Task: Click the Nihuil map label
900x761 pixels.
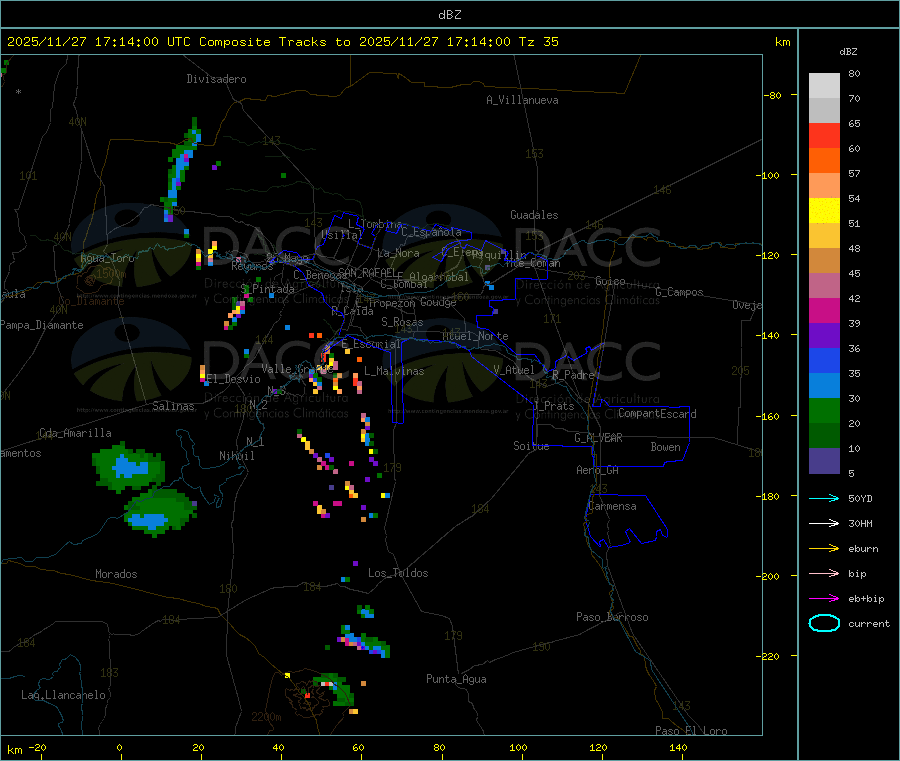Action: point(236,456)
